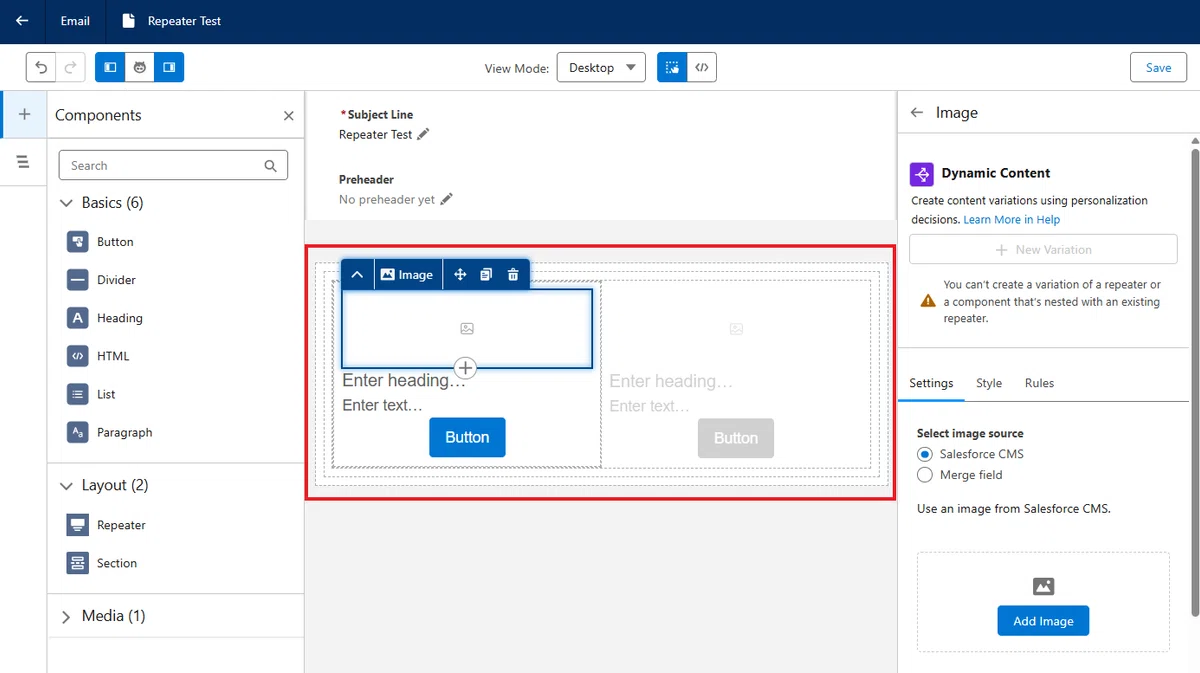
Task: Select the Merge field radio option
Action: point(924,475)
